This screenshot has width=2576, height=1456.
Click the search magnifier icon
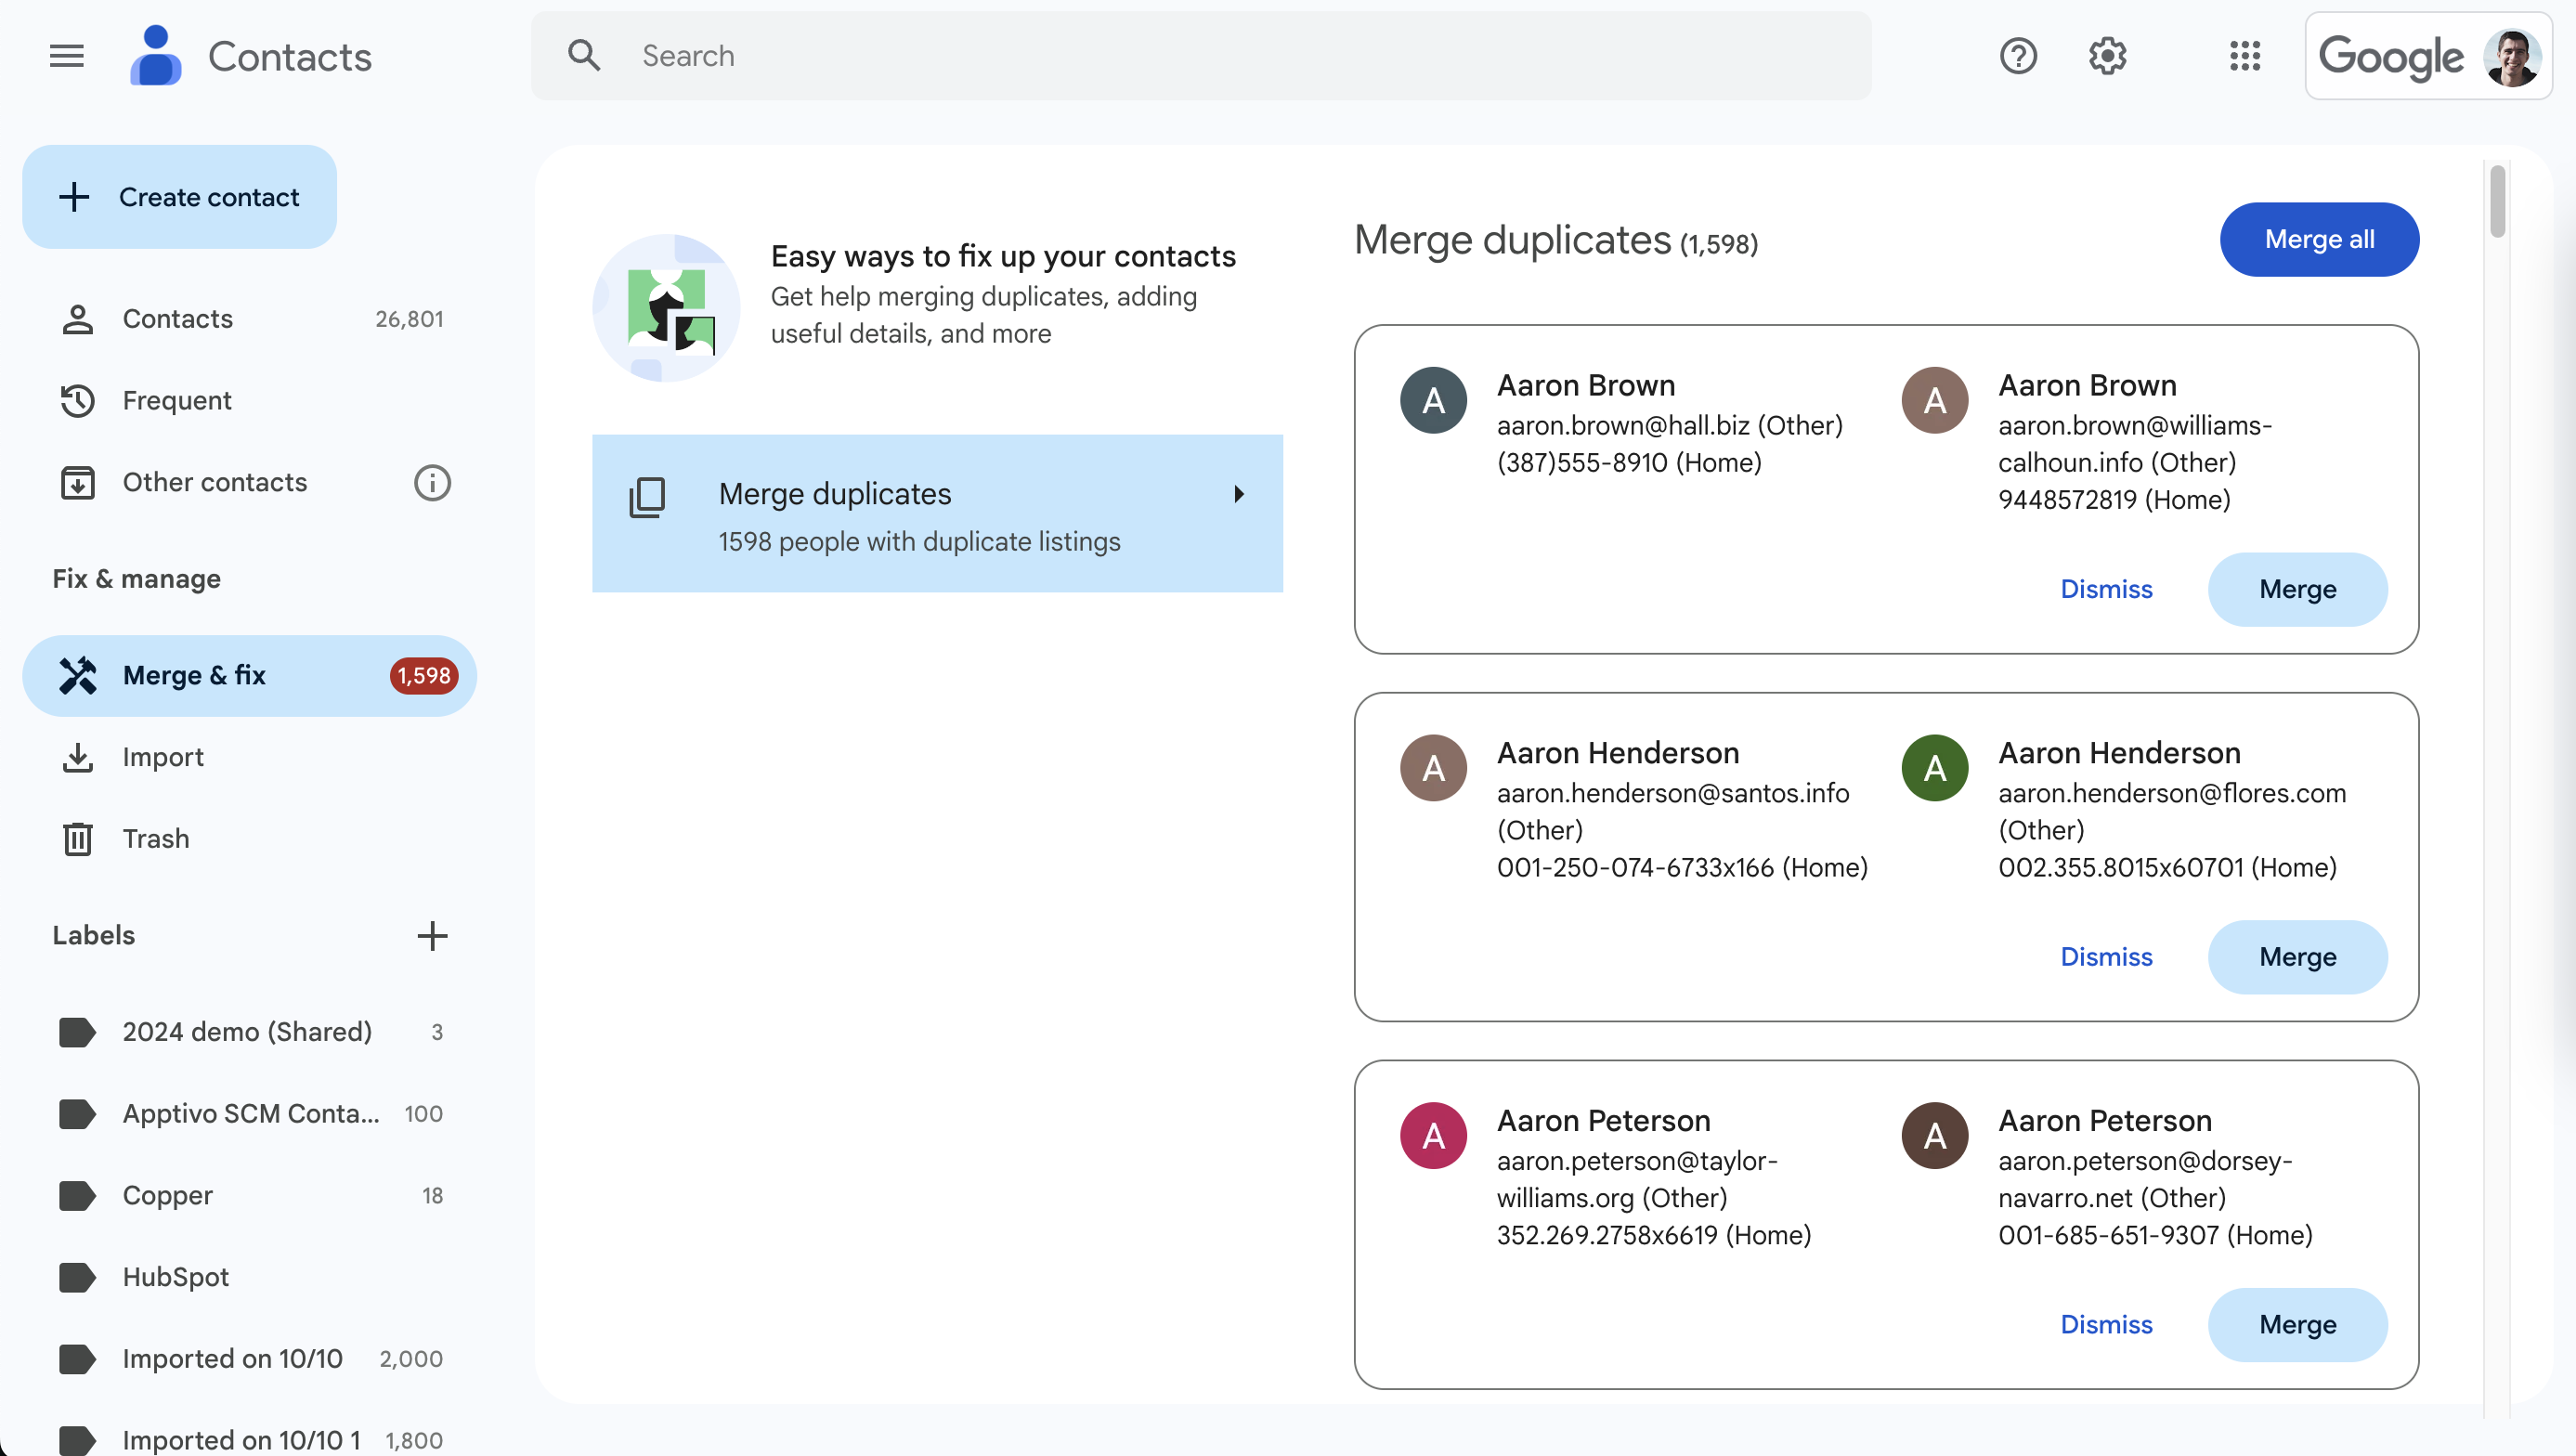click(x=584, y=56)
